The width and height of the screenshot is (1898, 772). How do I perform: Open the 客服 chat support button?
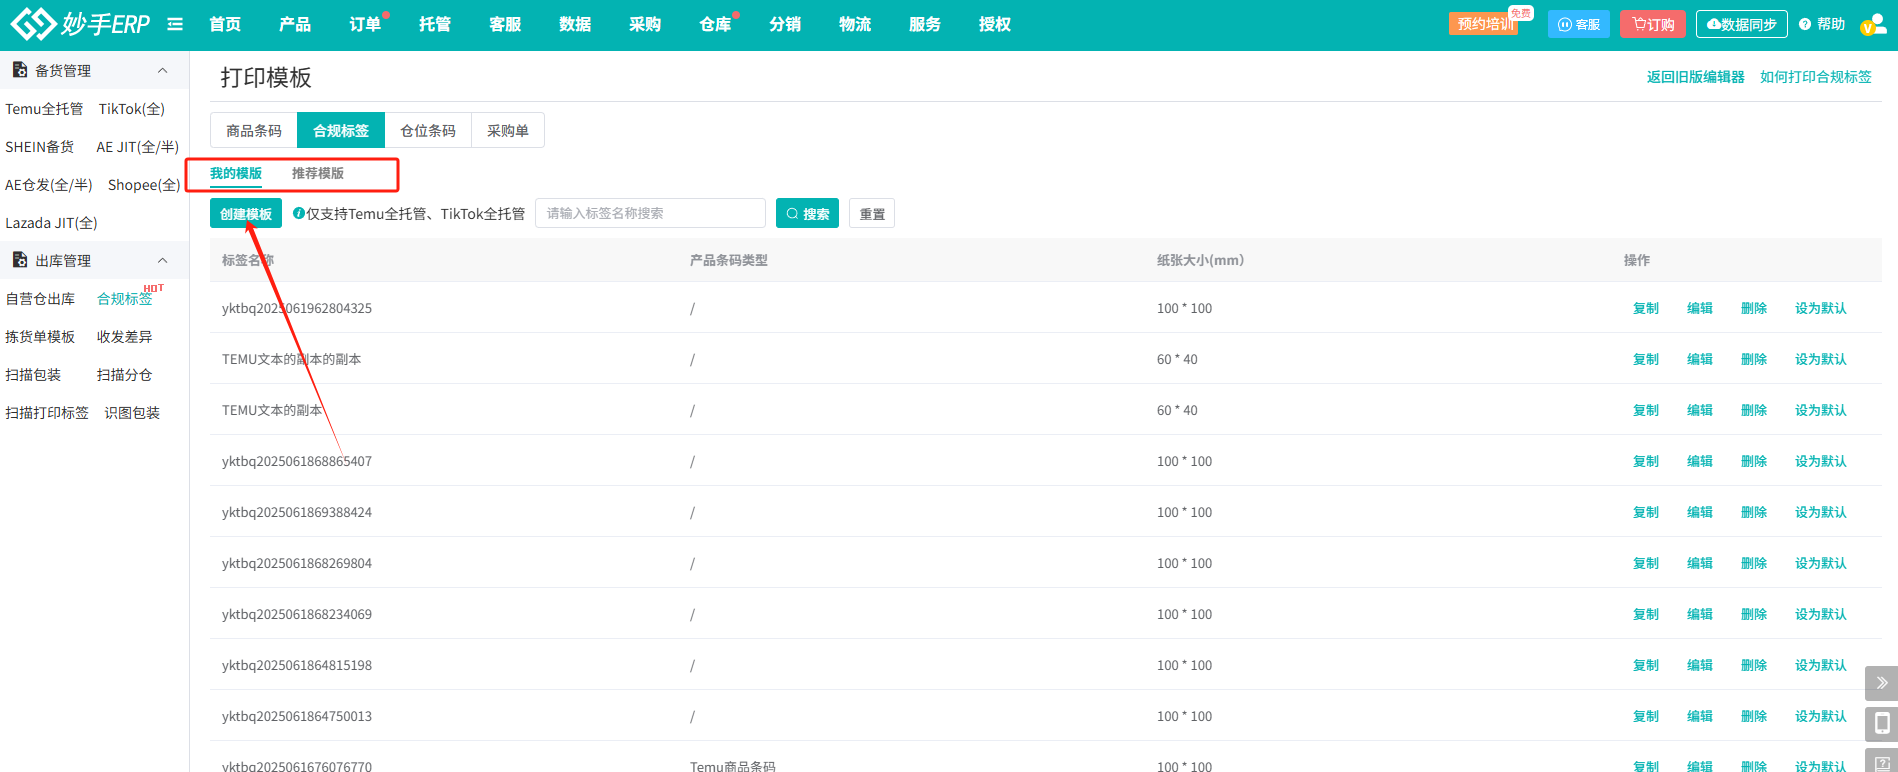click(x=1578, y=25)
